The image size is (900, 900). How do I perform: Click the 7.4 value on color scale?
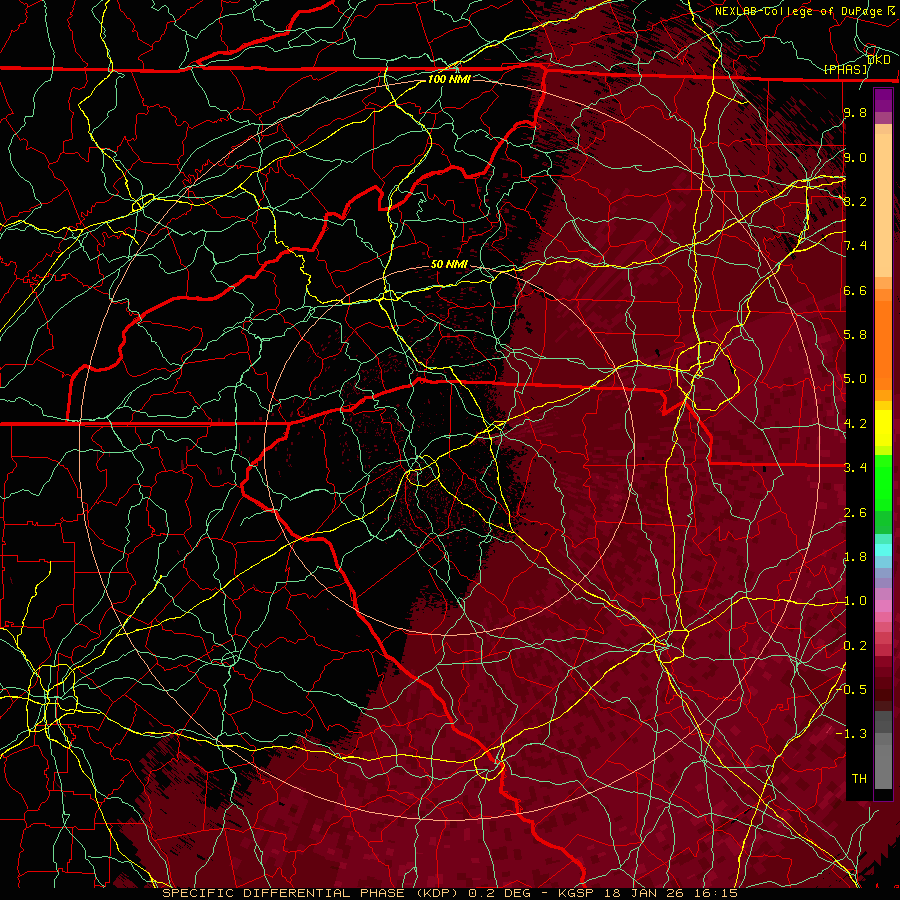coord(855,246)
